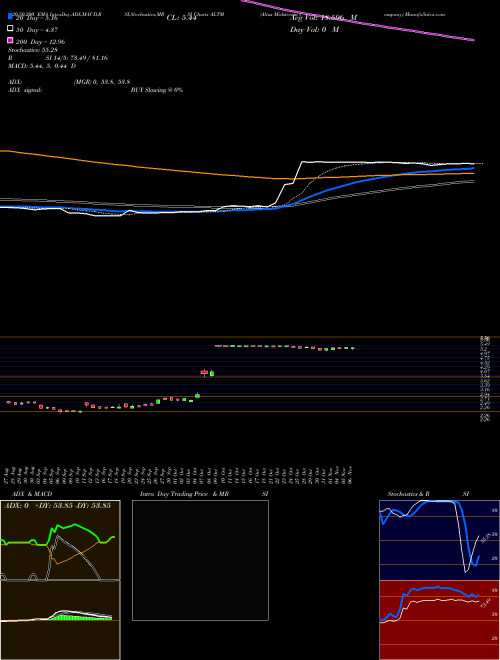Click the 'CL: 5.44' closing price label

tap(181, 18)
